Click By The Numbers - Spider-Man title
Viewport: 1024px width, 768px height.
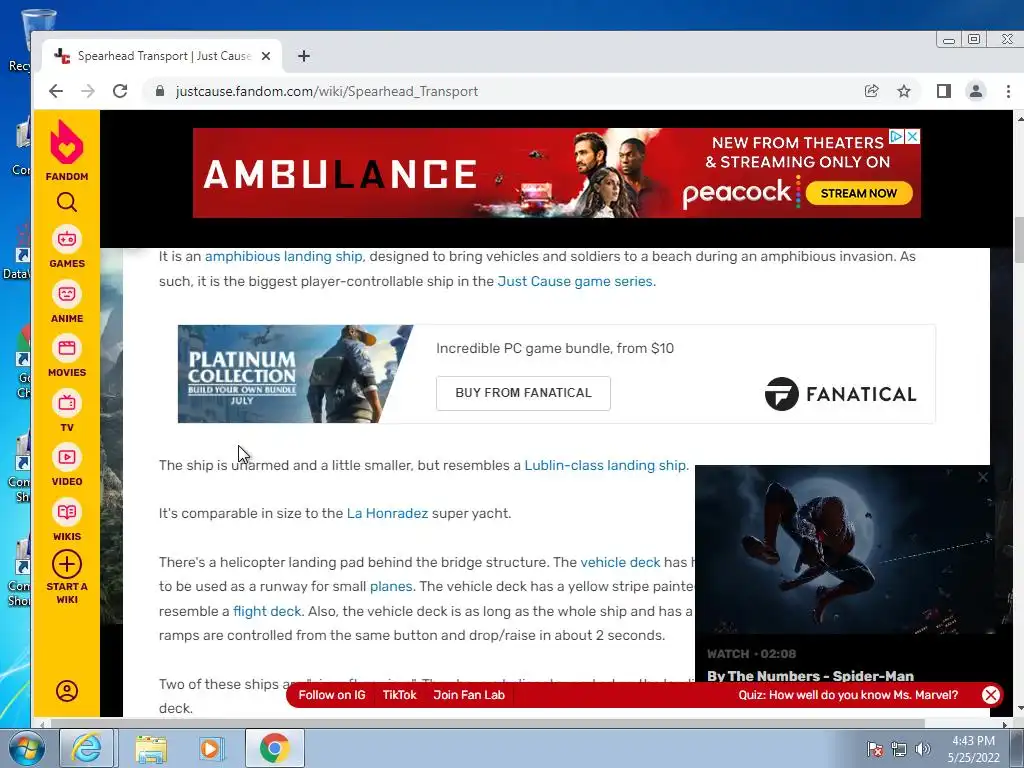810,676
